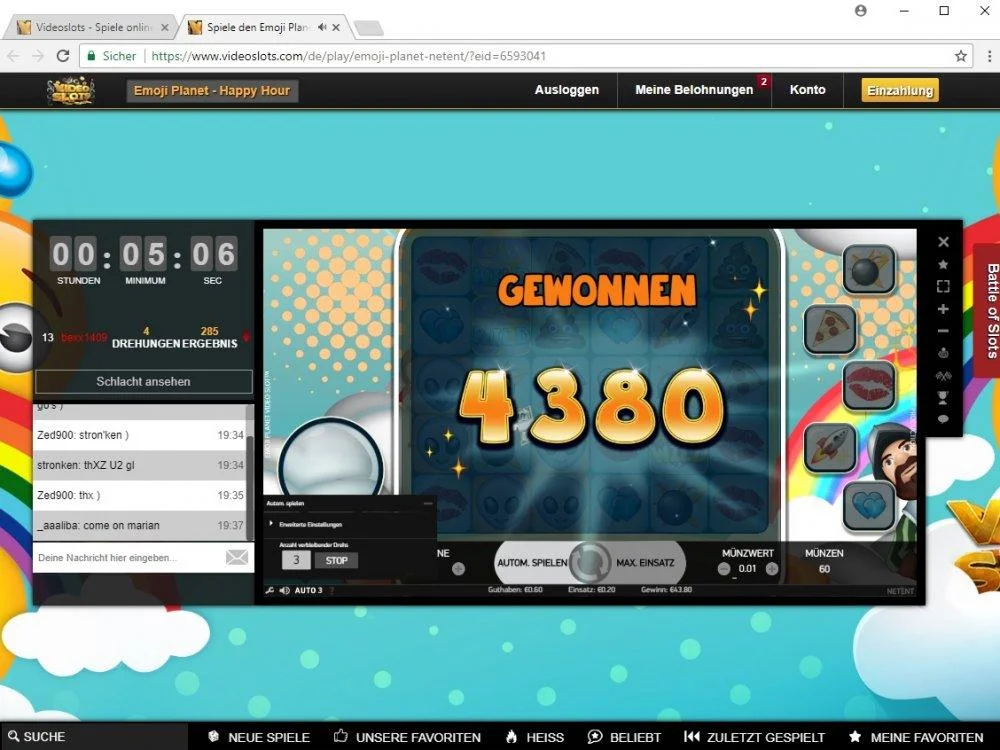Open the trophy icon in side toolbar
The image size is (1000, 750).
click(x=943, y=398)
